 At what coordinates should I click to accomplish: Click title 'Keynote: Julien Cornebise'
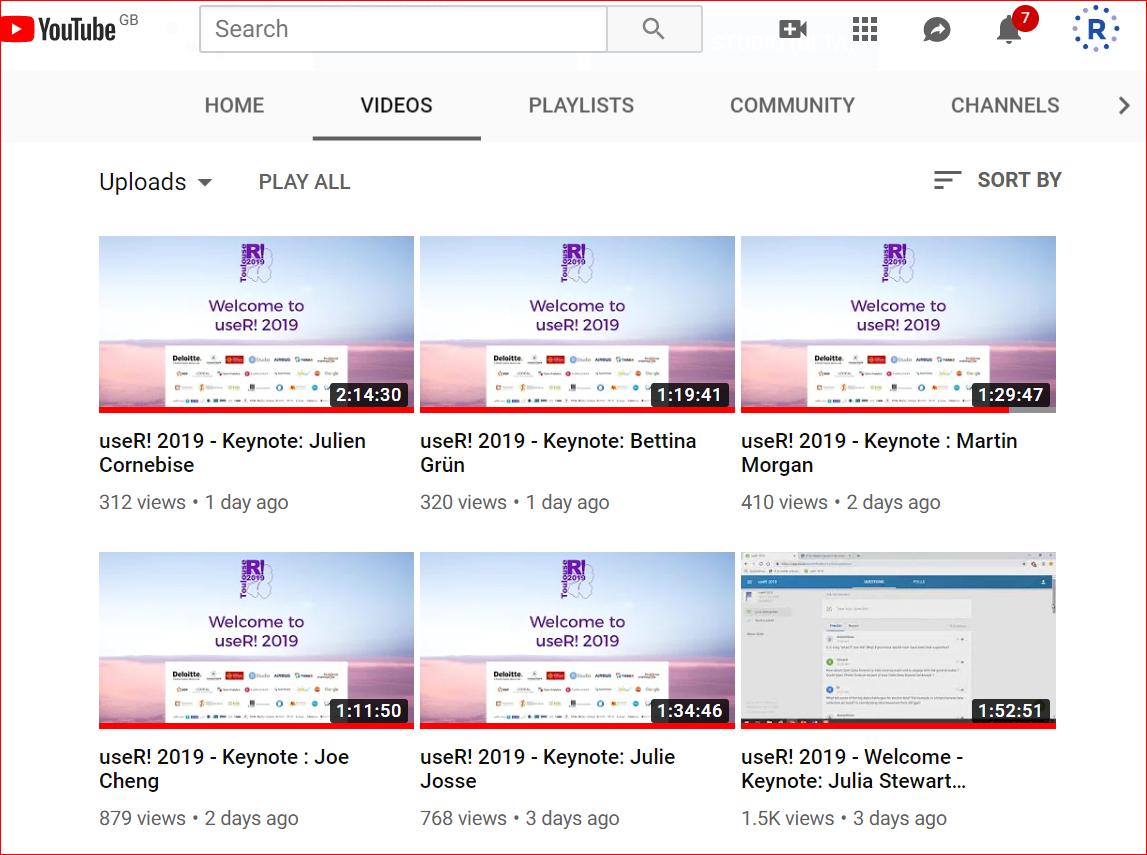233,453
